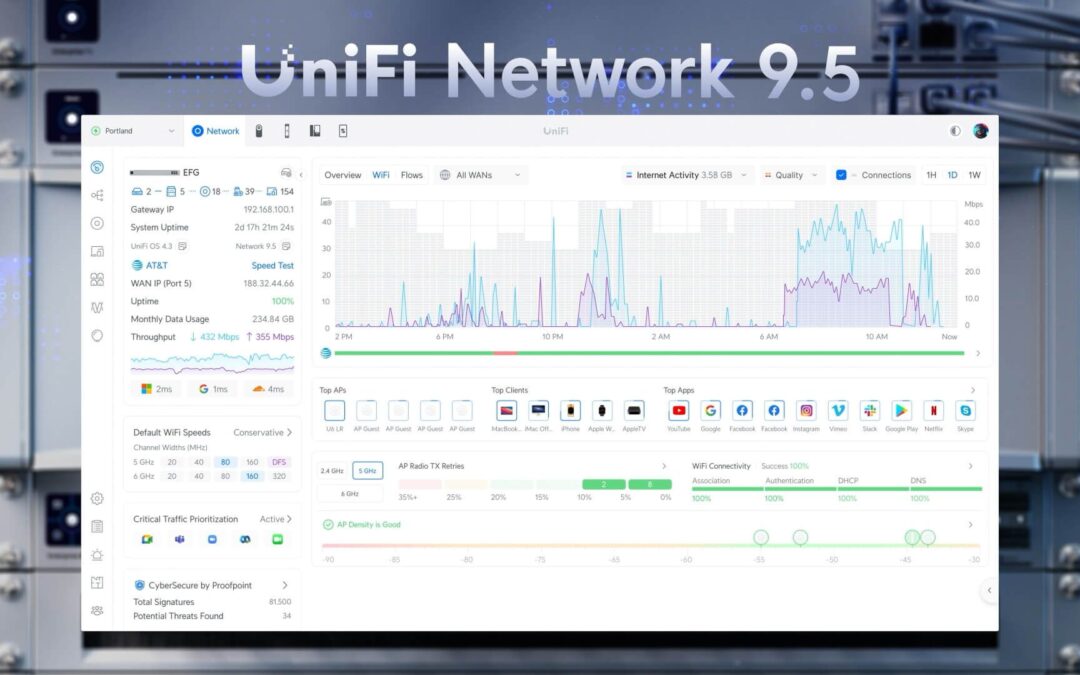Switch to the Overview tab
1080x675 pixels.
(x=343, y=175)
